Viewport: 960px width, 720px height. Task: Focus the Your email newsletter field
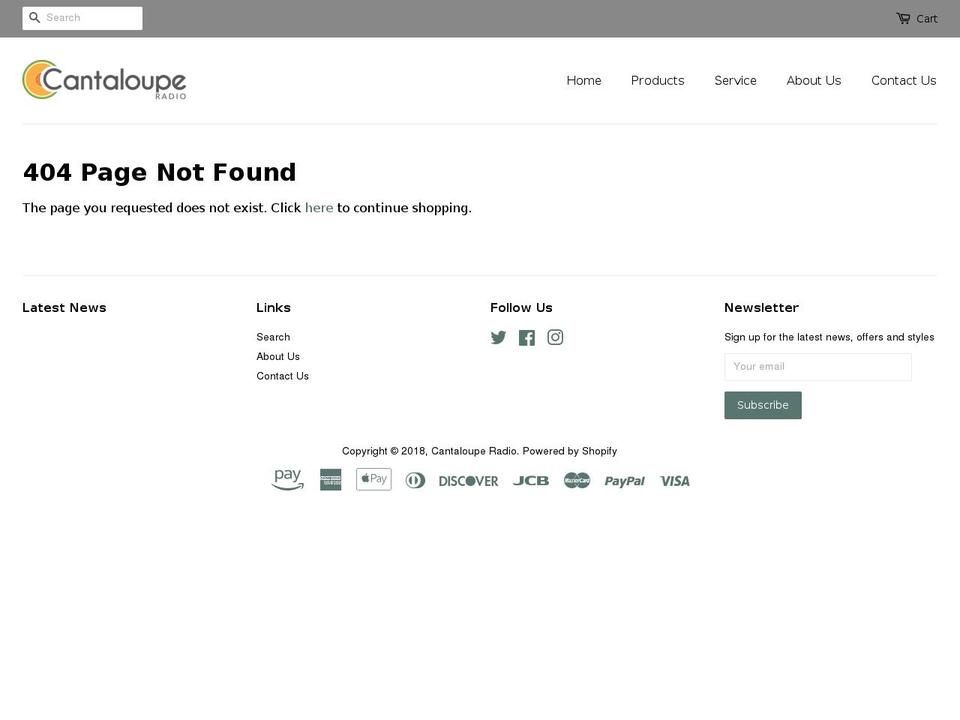pos(818,367)
